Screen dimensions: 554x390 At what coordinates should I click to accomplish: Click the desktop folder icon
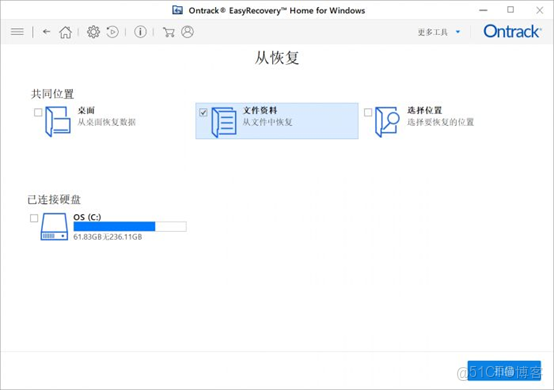[x=58, y=122]
